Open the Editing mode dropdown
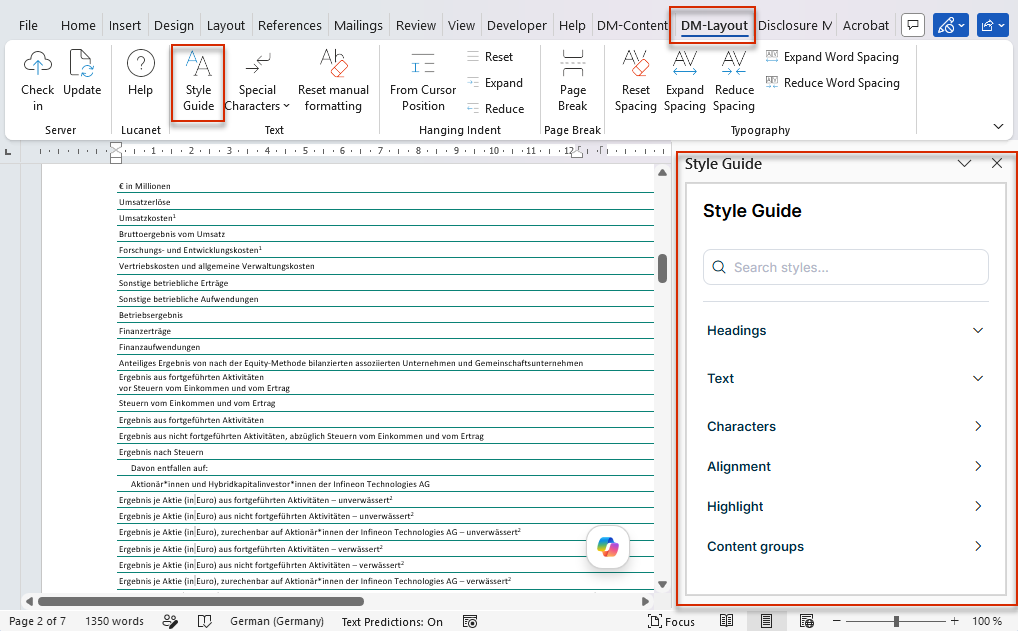Image resolution: width=1018 pixels, height=631 pixels. pos(950,25)
